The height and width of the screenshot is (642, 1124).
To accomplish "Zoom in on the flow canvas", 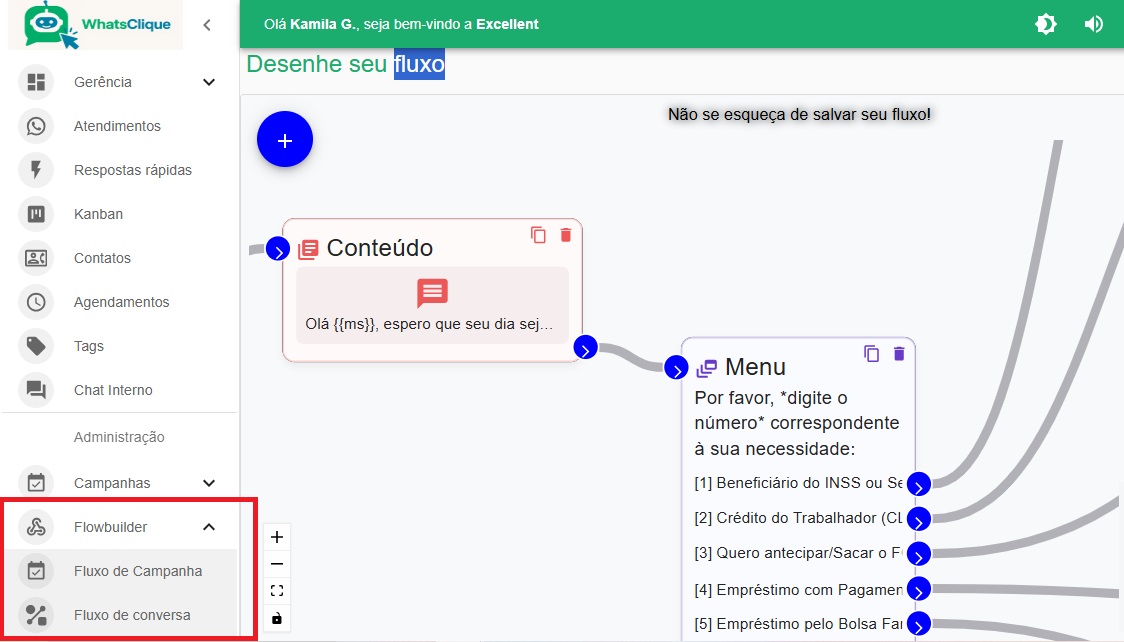I will point(277,537).
